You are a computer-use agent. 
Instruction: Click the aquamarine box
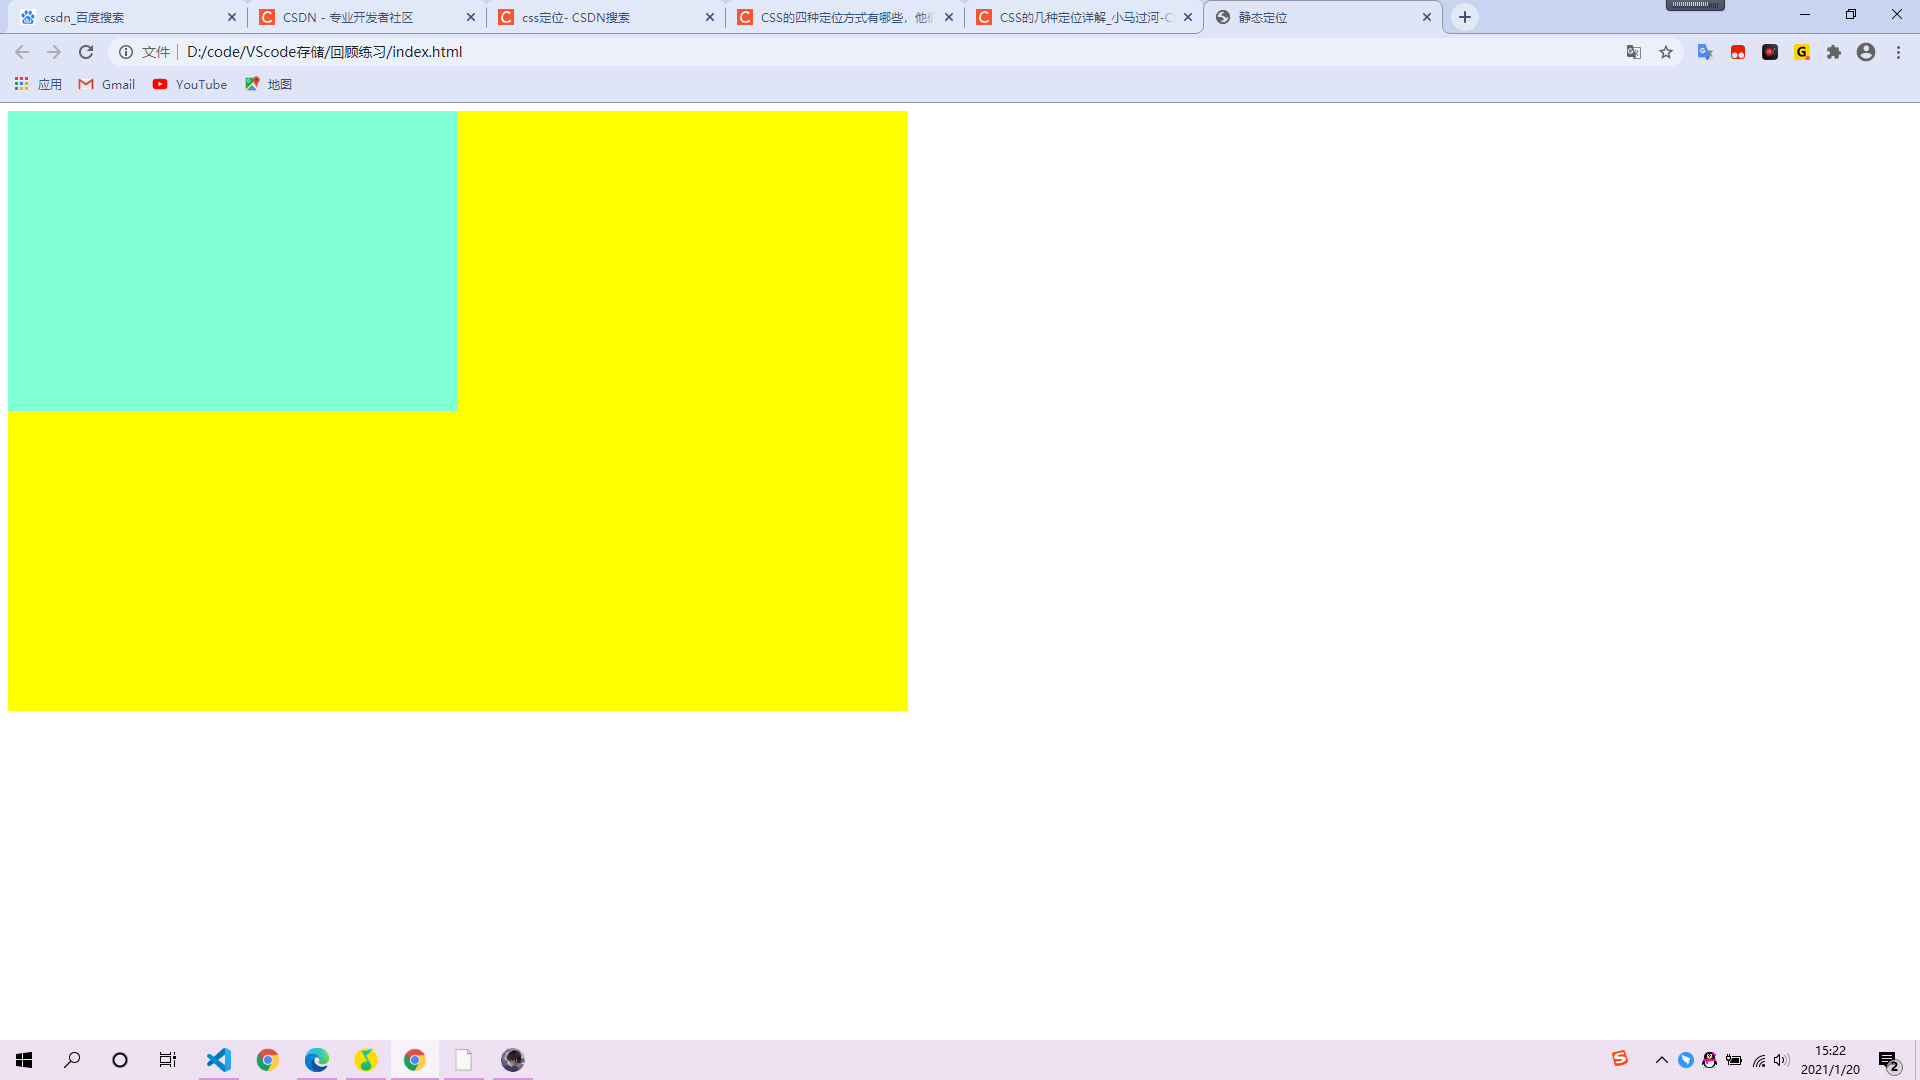point(232,261)
